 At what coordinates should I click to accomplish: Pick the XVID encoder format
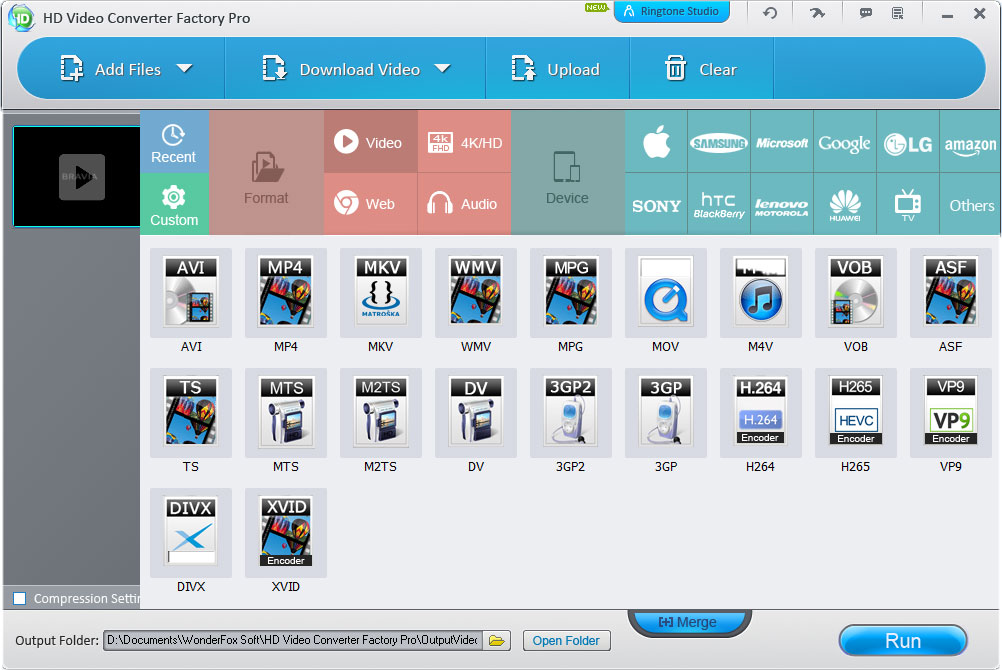[286, 533]
